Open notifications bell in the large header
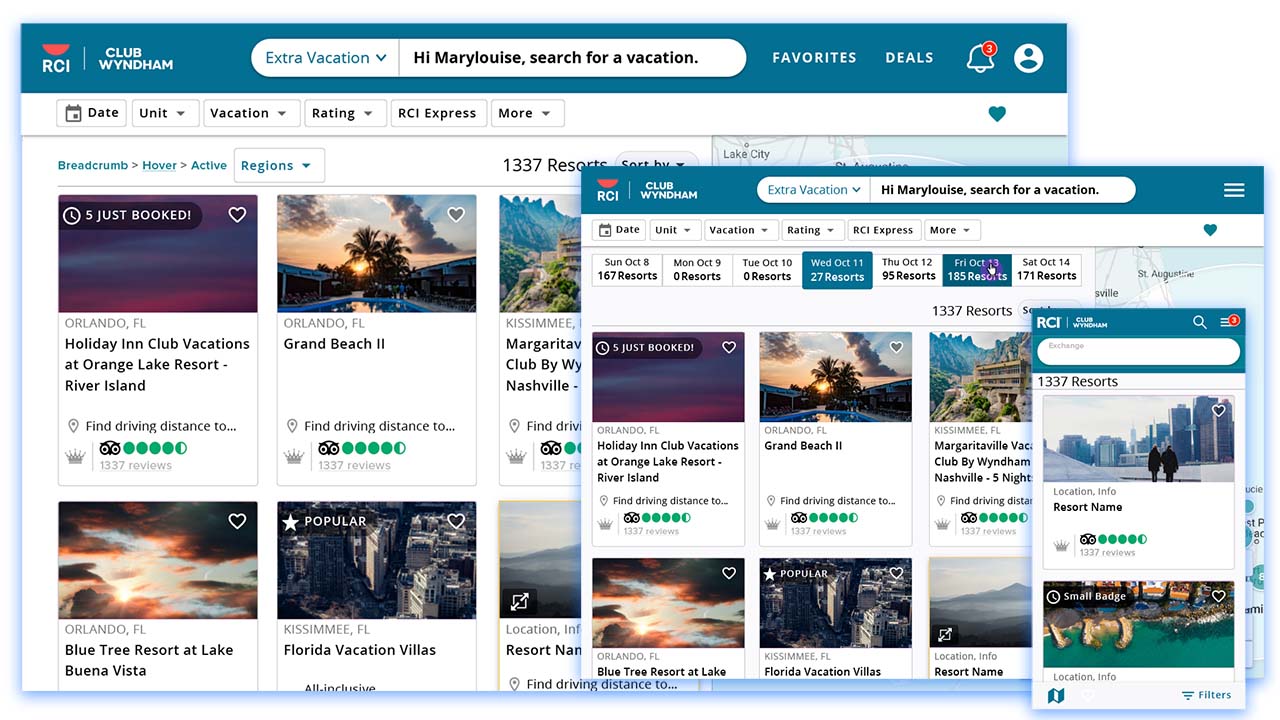This screenshot has width=1280, height=720. [980, 58]
